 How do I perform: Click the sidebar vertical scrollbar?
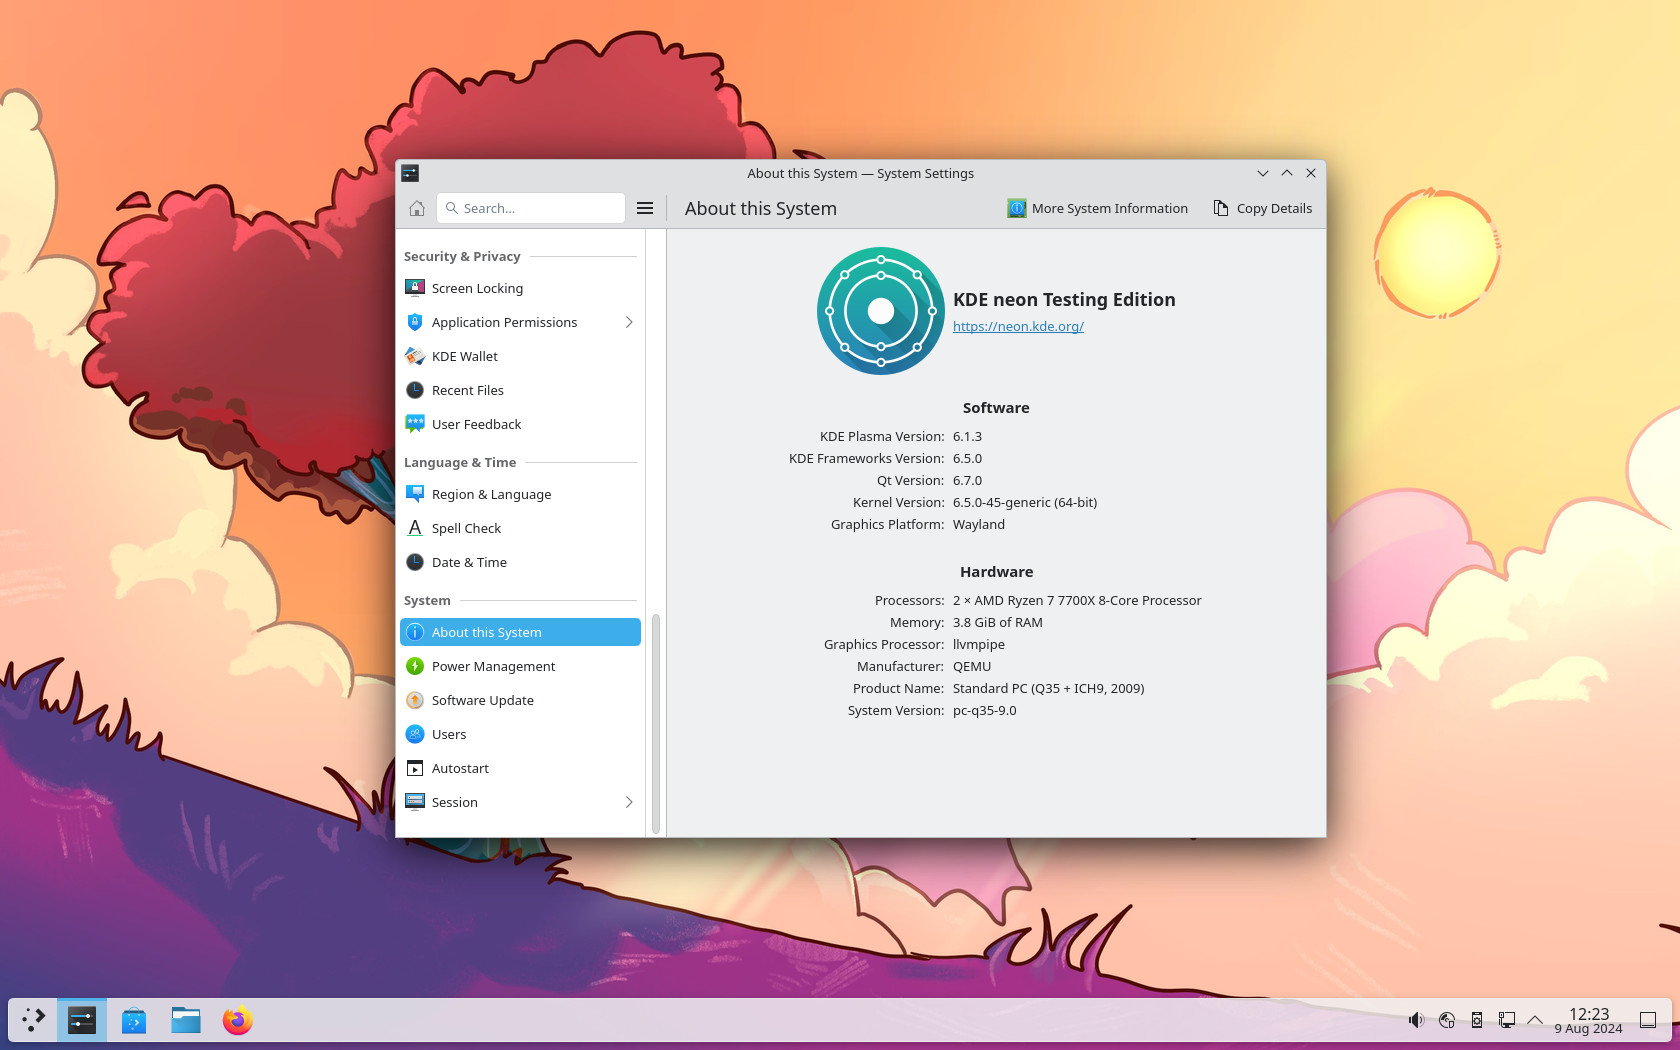(x=656, y=724)
